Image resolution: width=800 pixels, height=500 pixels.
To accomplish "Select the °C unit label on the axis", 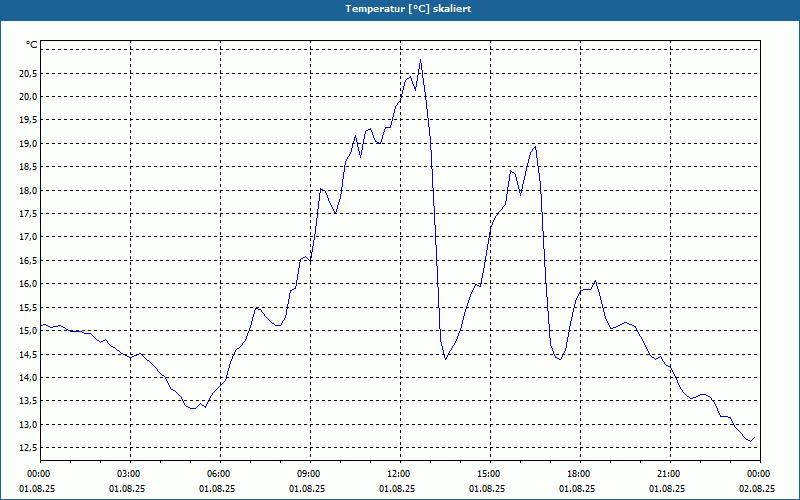I will coord(31,45).
